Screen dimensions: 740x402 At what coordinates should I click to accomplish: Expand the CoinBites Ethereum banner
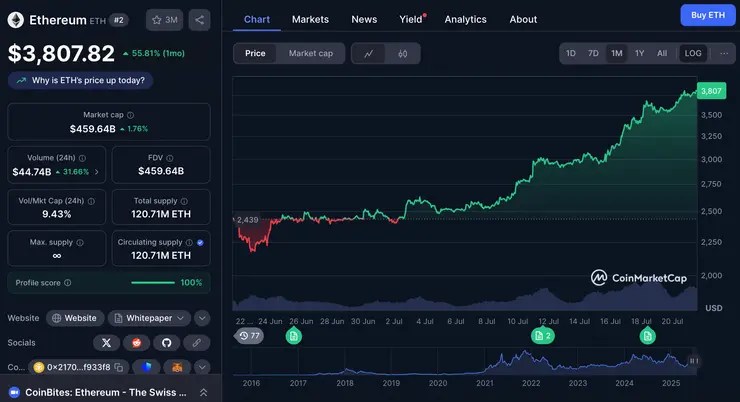(204, 393)
